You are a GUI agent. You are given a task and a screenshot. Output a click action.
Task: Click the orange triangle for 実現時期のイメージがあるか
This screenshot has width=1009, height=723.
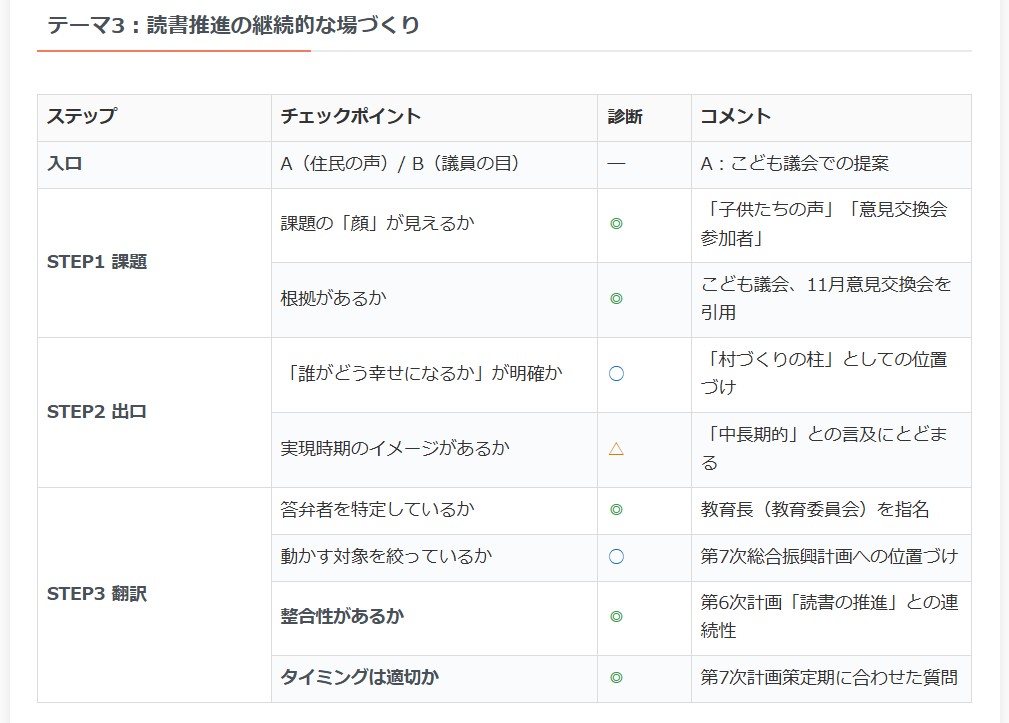pos(616,449)
